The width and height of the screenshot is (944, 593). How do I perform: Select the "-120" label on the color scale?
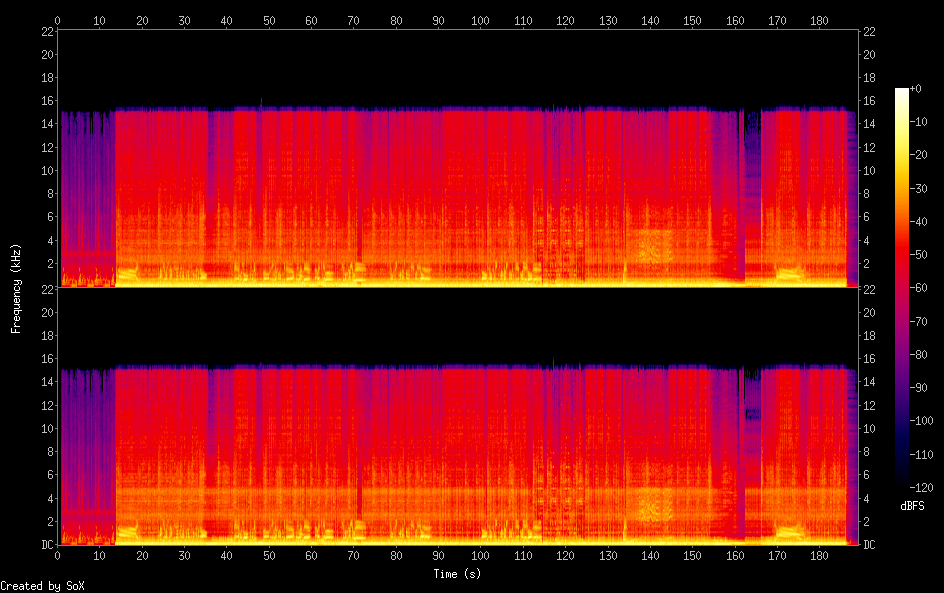(924, 489)
